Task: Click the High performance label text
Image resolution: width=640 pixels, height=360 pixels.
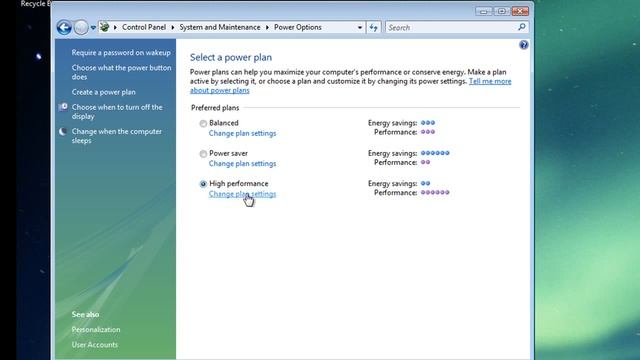Action: tap(238, 184)
